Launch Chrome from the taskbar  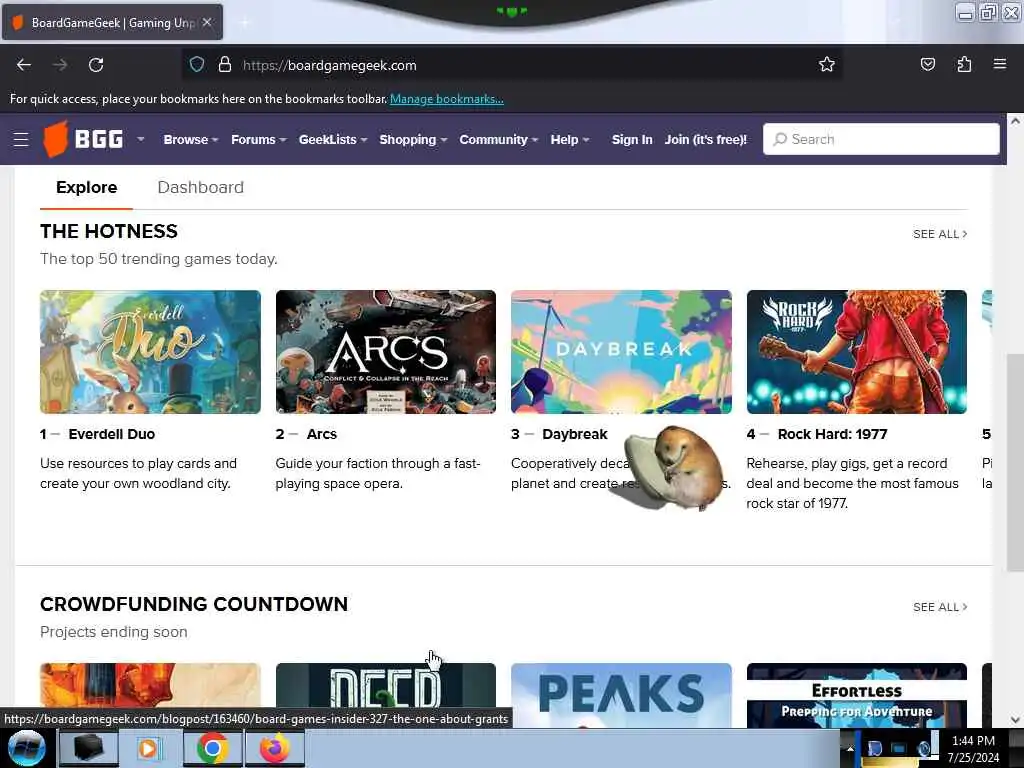pyautogui.click(x=212, y=748)
